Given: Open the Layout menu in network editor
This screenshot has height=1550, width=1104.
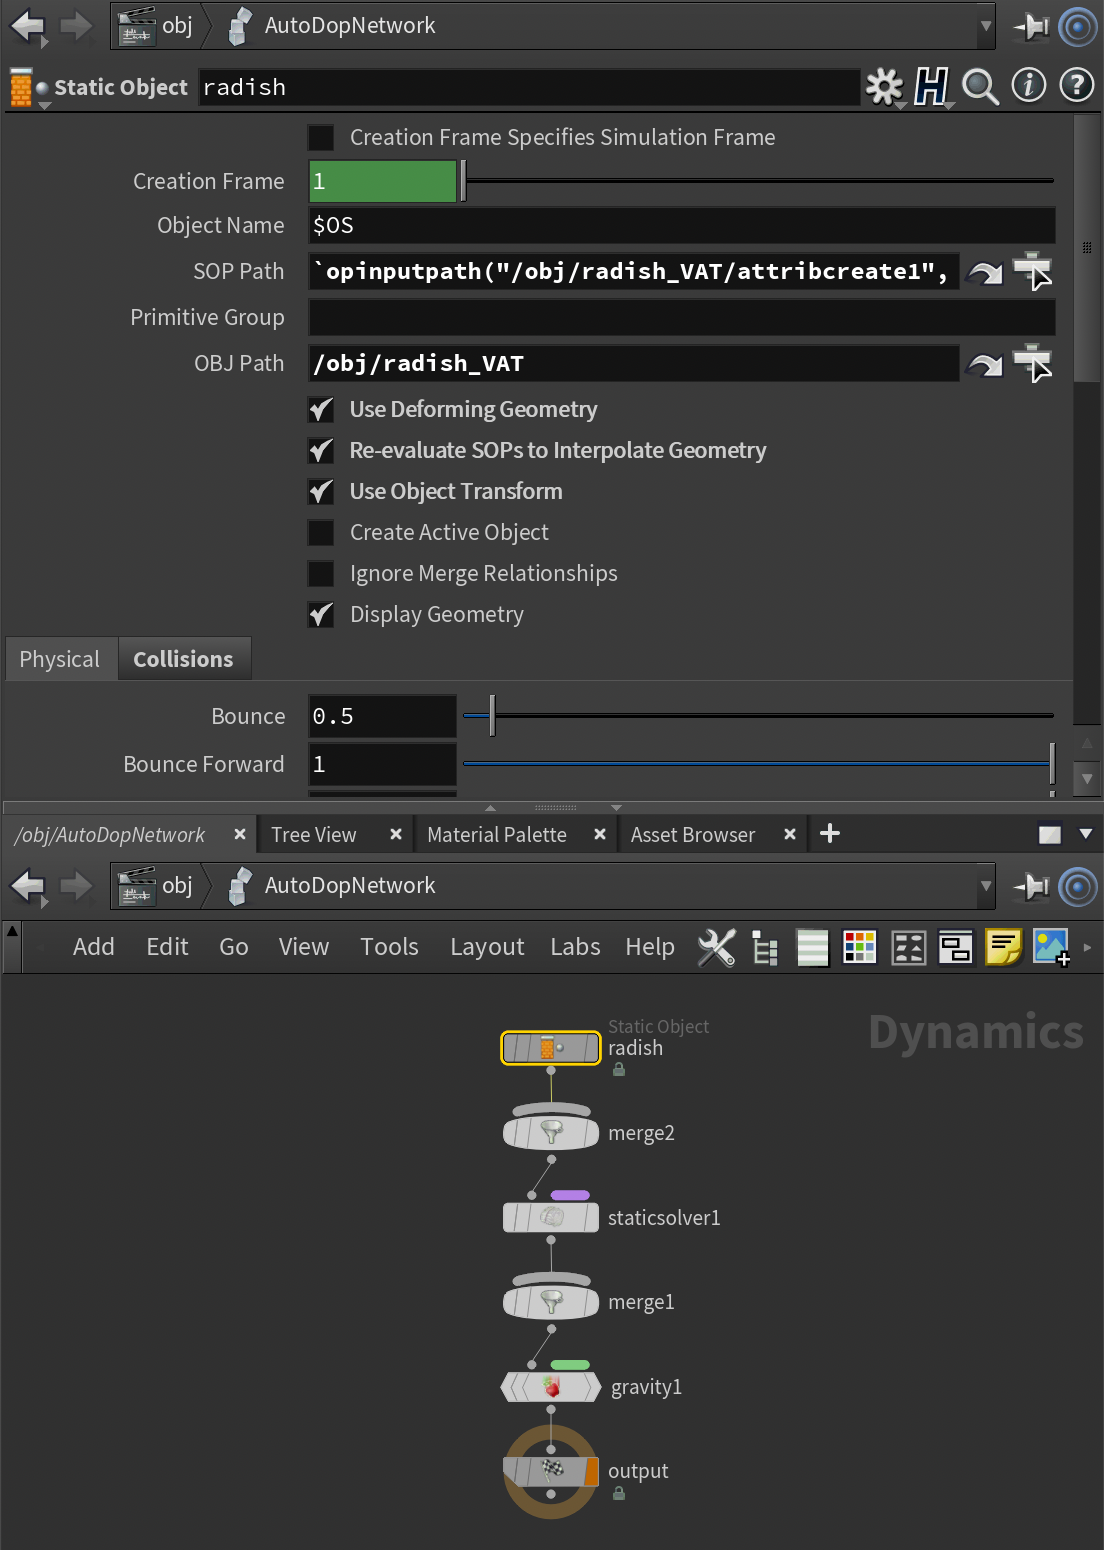Looking at the screenshot, I should 486,947.
